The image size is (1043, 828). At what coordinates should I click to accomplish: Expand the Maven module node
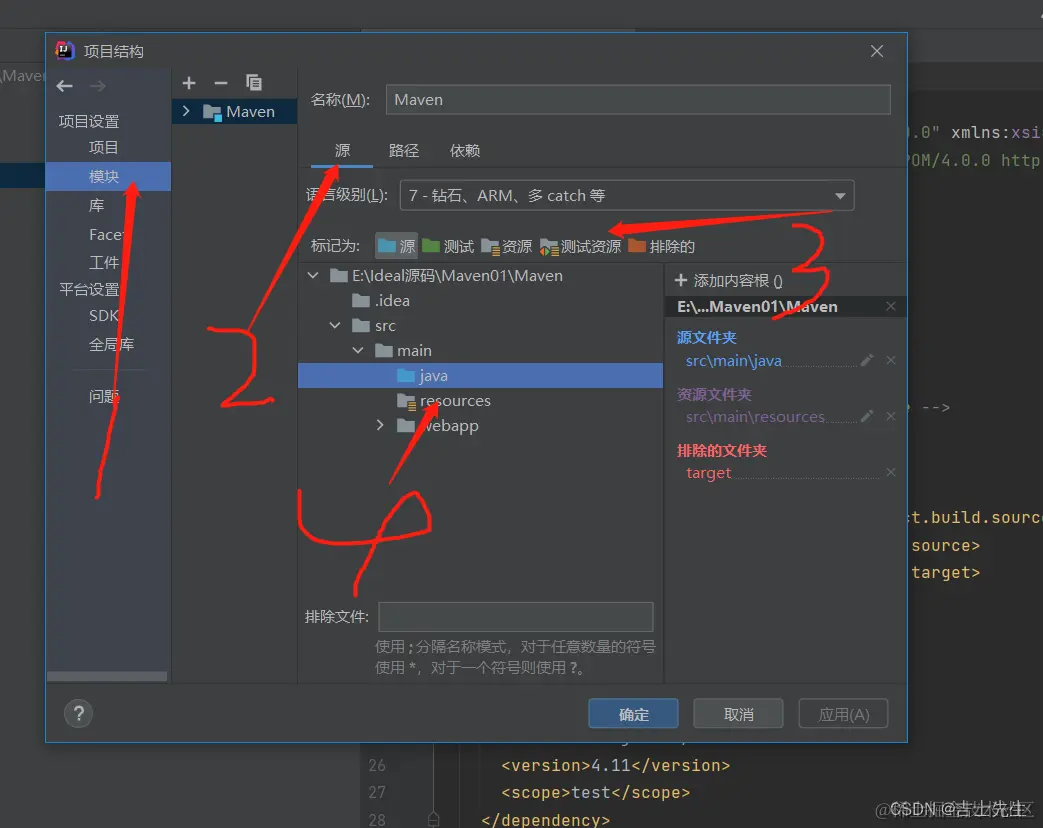[x=186, y=111]
